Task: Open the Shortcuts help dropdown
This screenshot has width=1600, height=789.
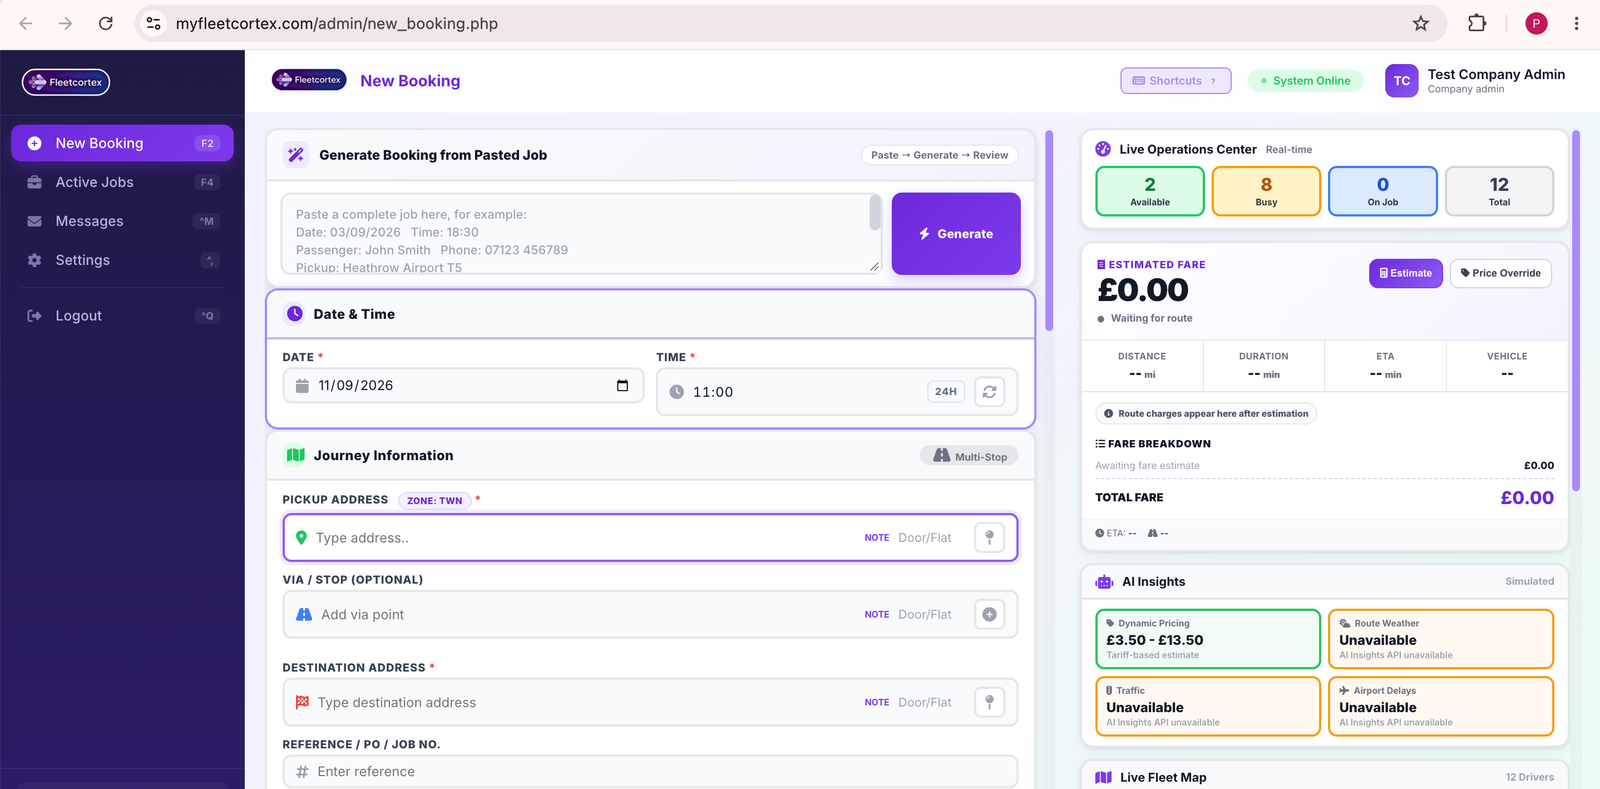Action: [x=1176, y=81]
